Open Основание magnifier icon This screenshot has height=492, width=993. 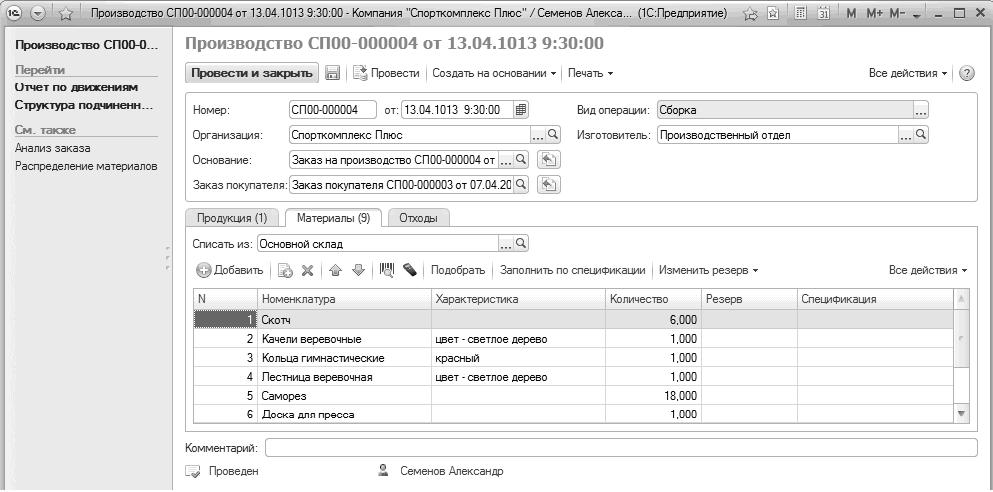[x=521, y=160]
